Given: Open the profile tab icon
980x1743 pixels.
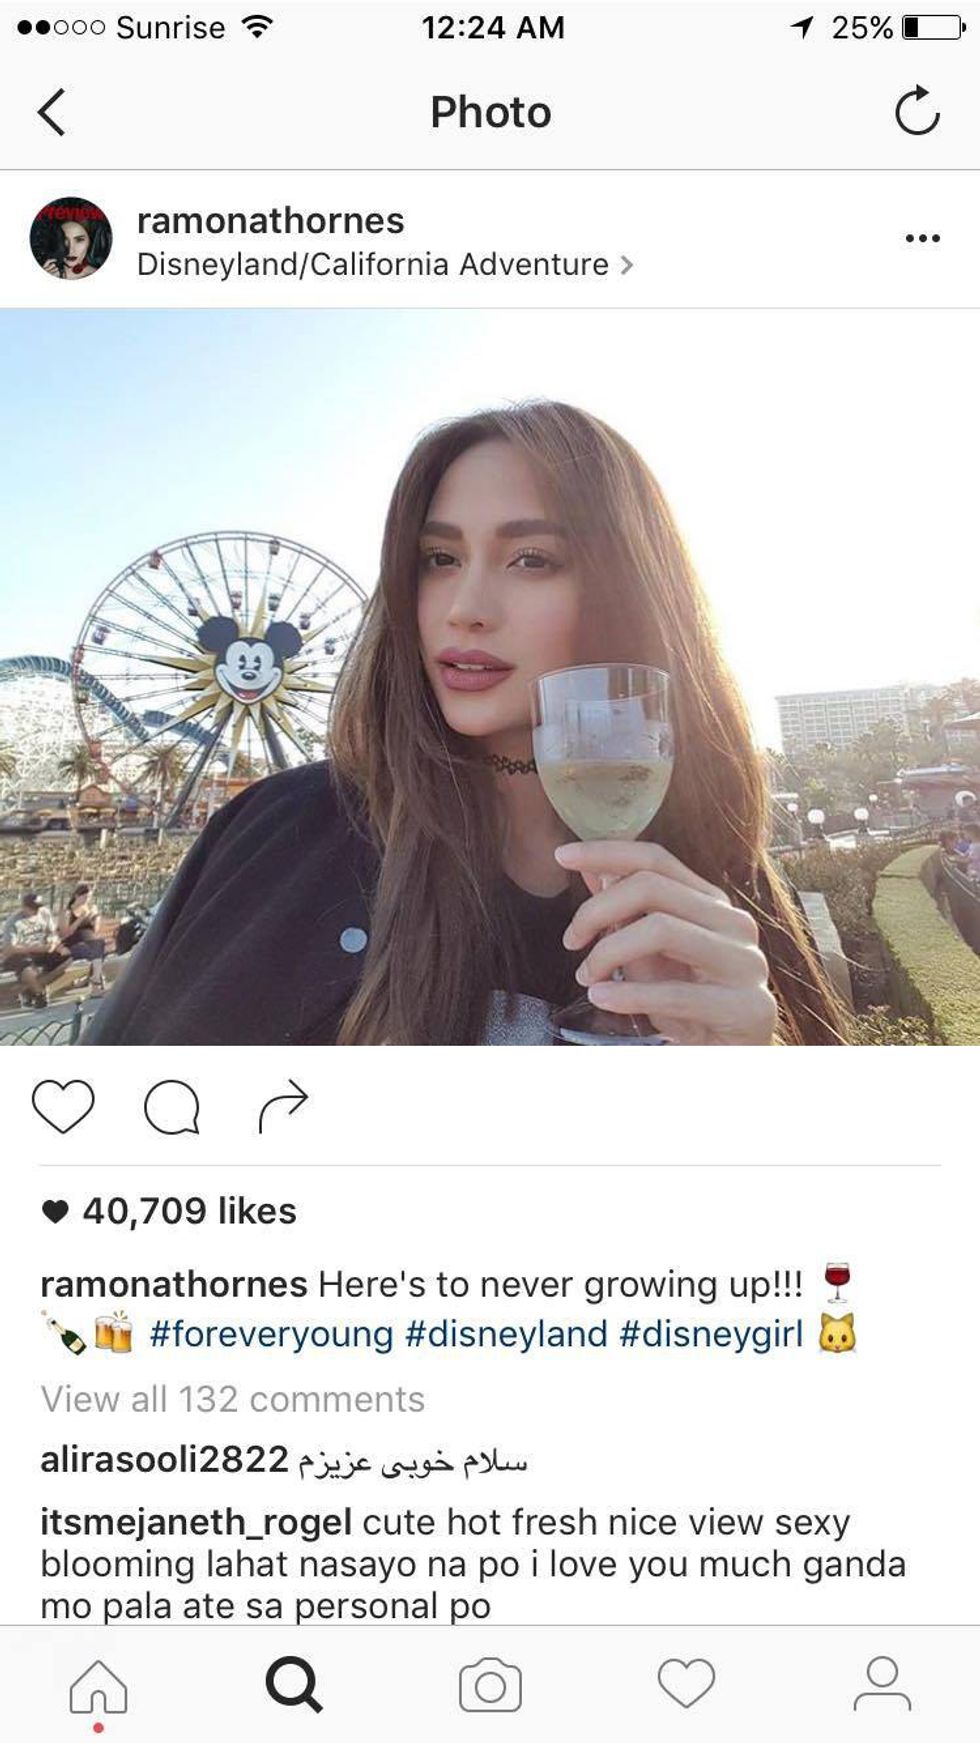Looking at the screenshot, I should 882,1684.
